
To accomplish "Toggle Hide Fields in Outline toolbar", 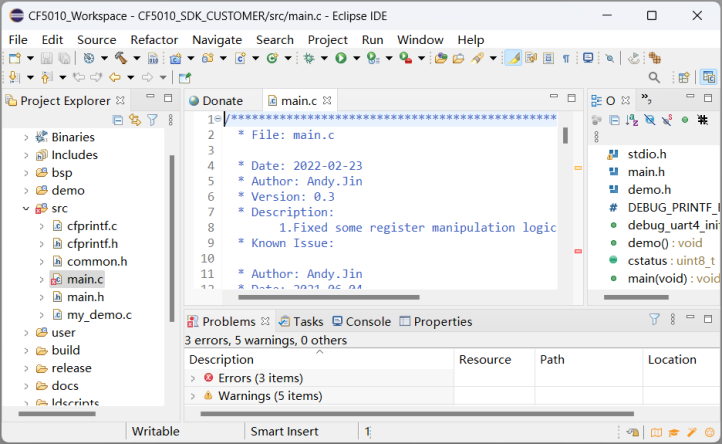I will [x=649, y=120].
